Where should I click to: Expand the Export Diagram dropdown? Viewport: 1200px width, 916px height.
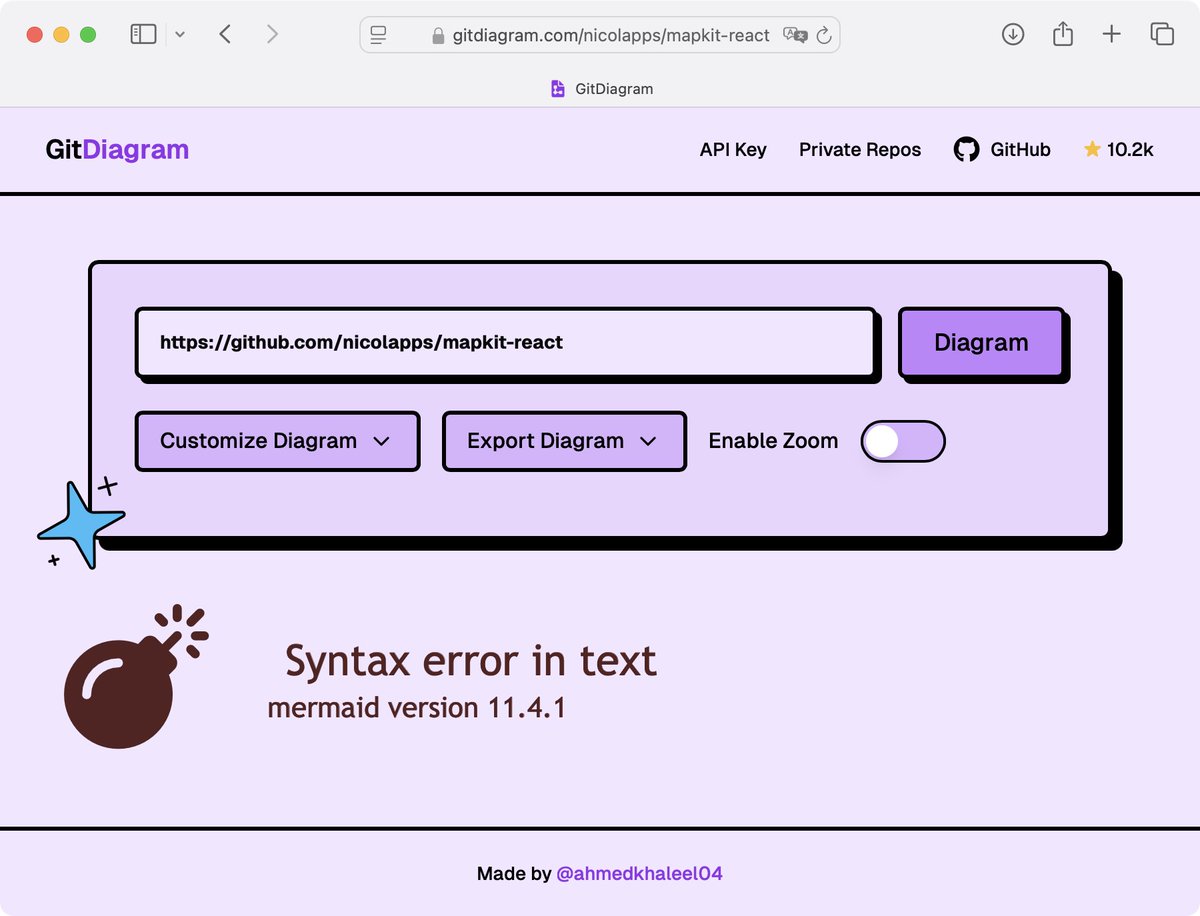[x=564, y=441]
